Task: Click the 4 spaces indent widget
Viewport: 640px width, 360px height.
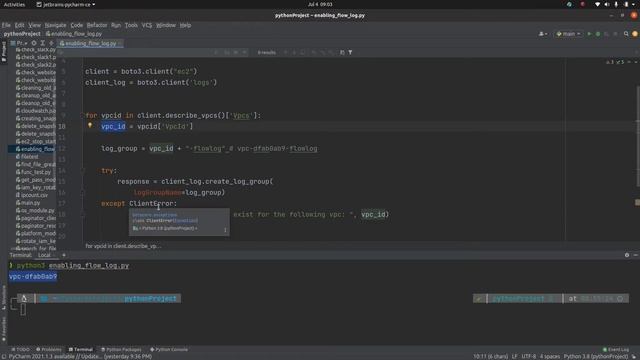Action: (550, 356)
